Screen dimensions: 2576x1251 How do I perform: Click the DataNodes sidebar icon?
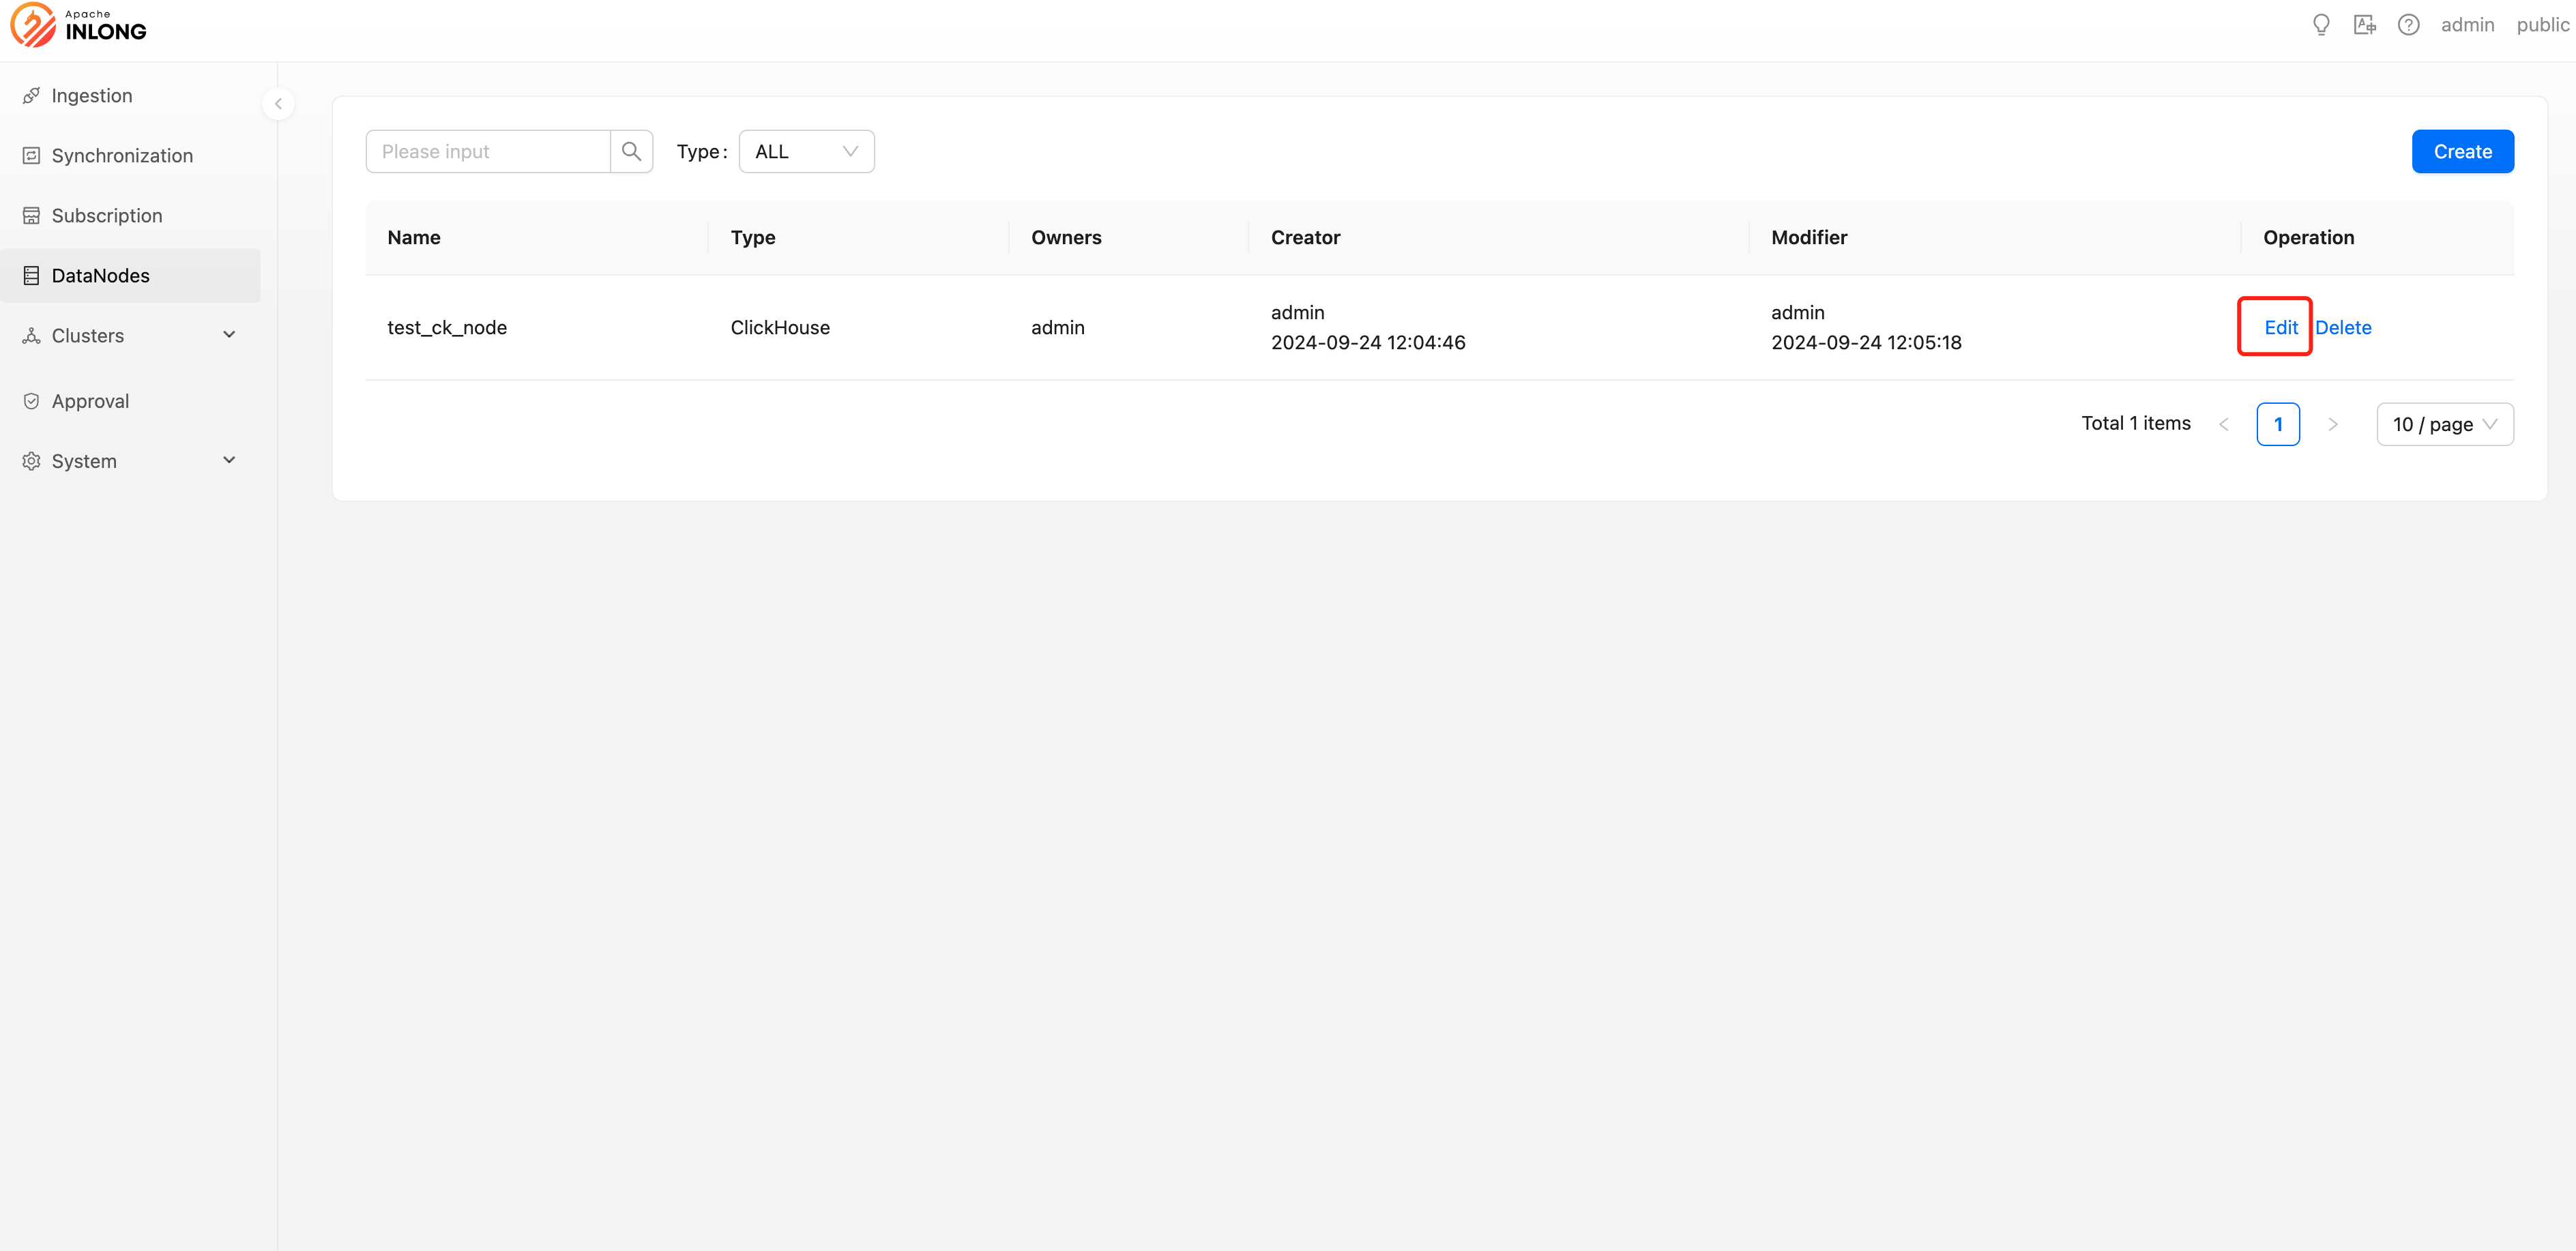(31, 275)
